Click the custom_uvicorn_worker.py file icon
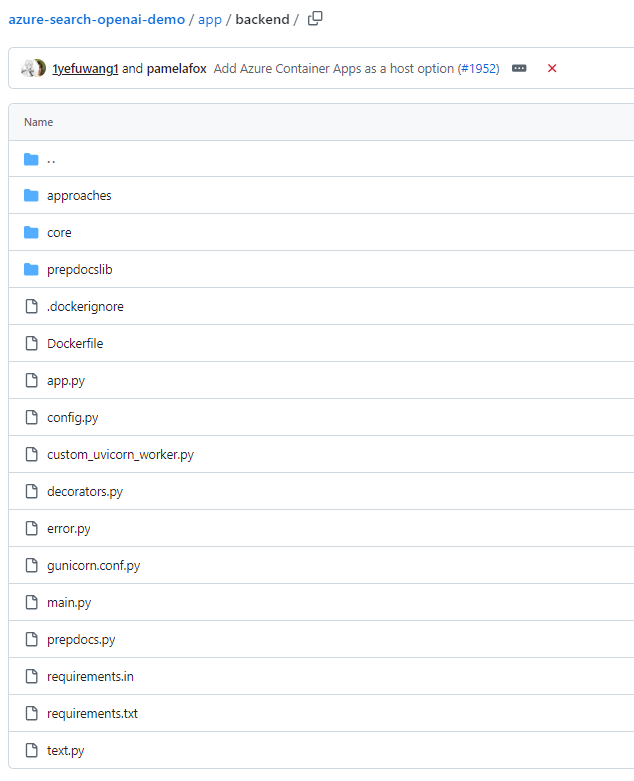Viewport: 634px width, 781px height. pyautogui.click(x=31, y=454)
